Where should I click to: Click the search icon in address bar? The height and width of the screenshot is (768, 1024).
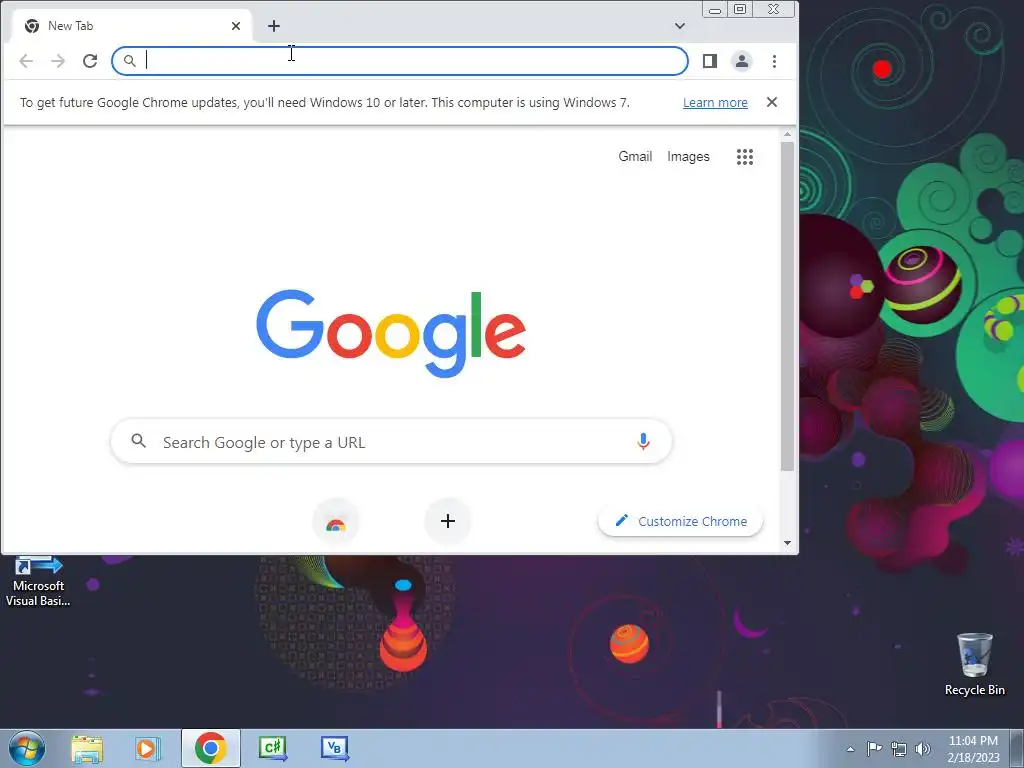pyautogui.click(x=129, y=61)
